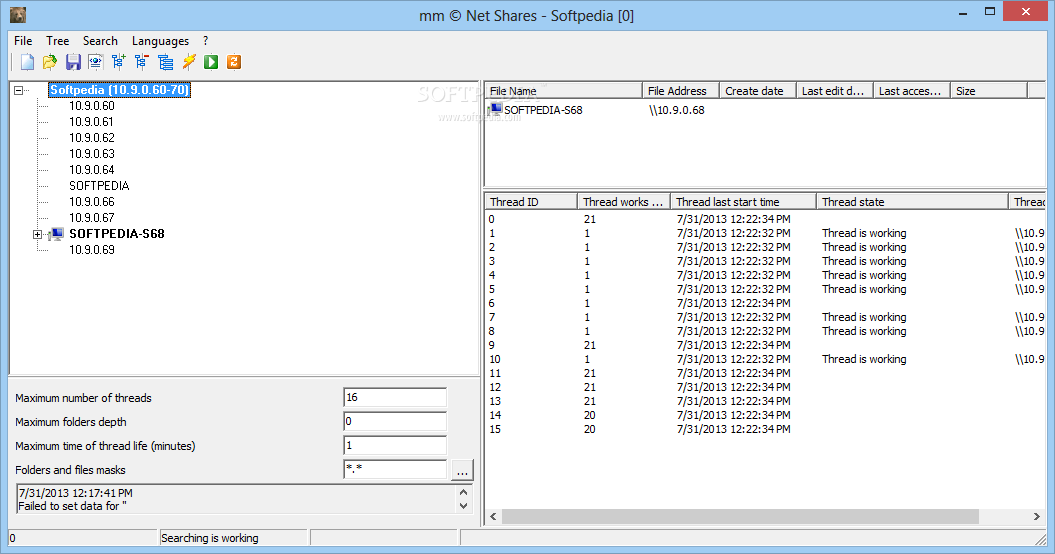Click the SOFTPEDIA-S68 name in the file list

543,110
